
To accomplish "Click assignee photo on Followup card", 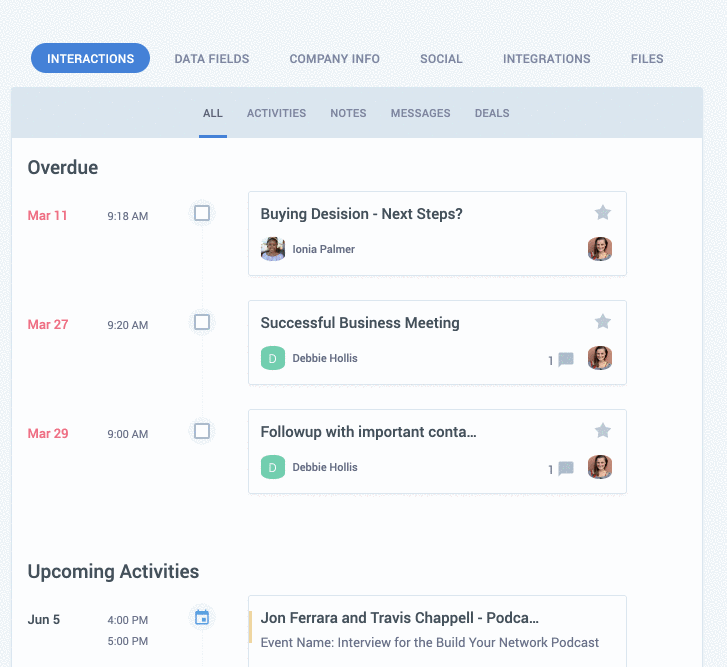I will (x=600, y=467).
